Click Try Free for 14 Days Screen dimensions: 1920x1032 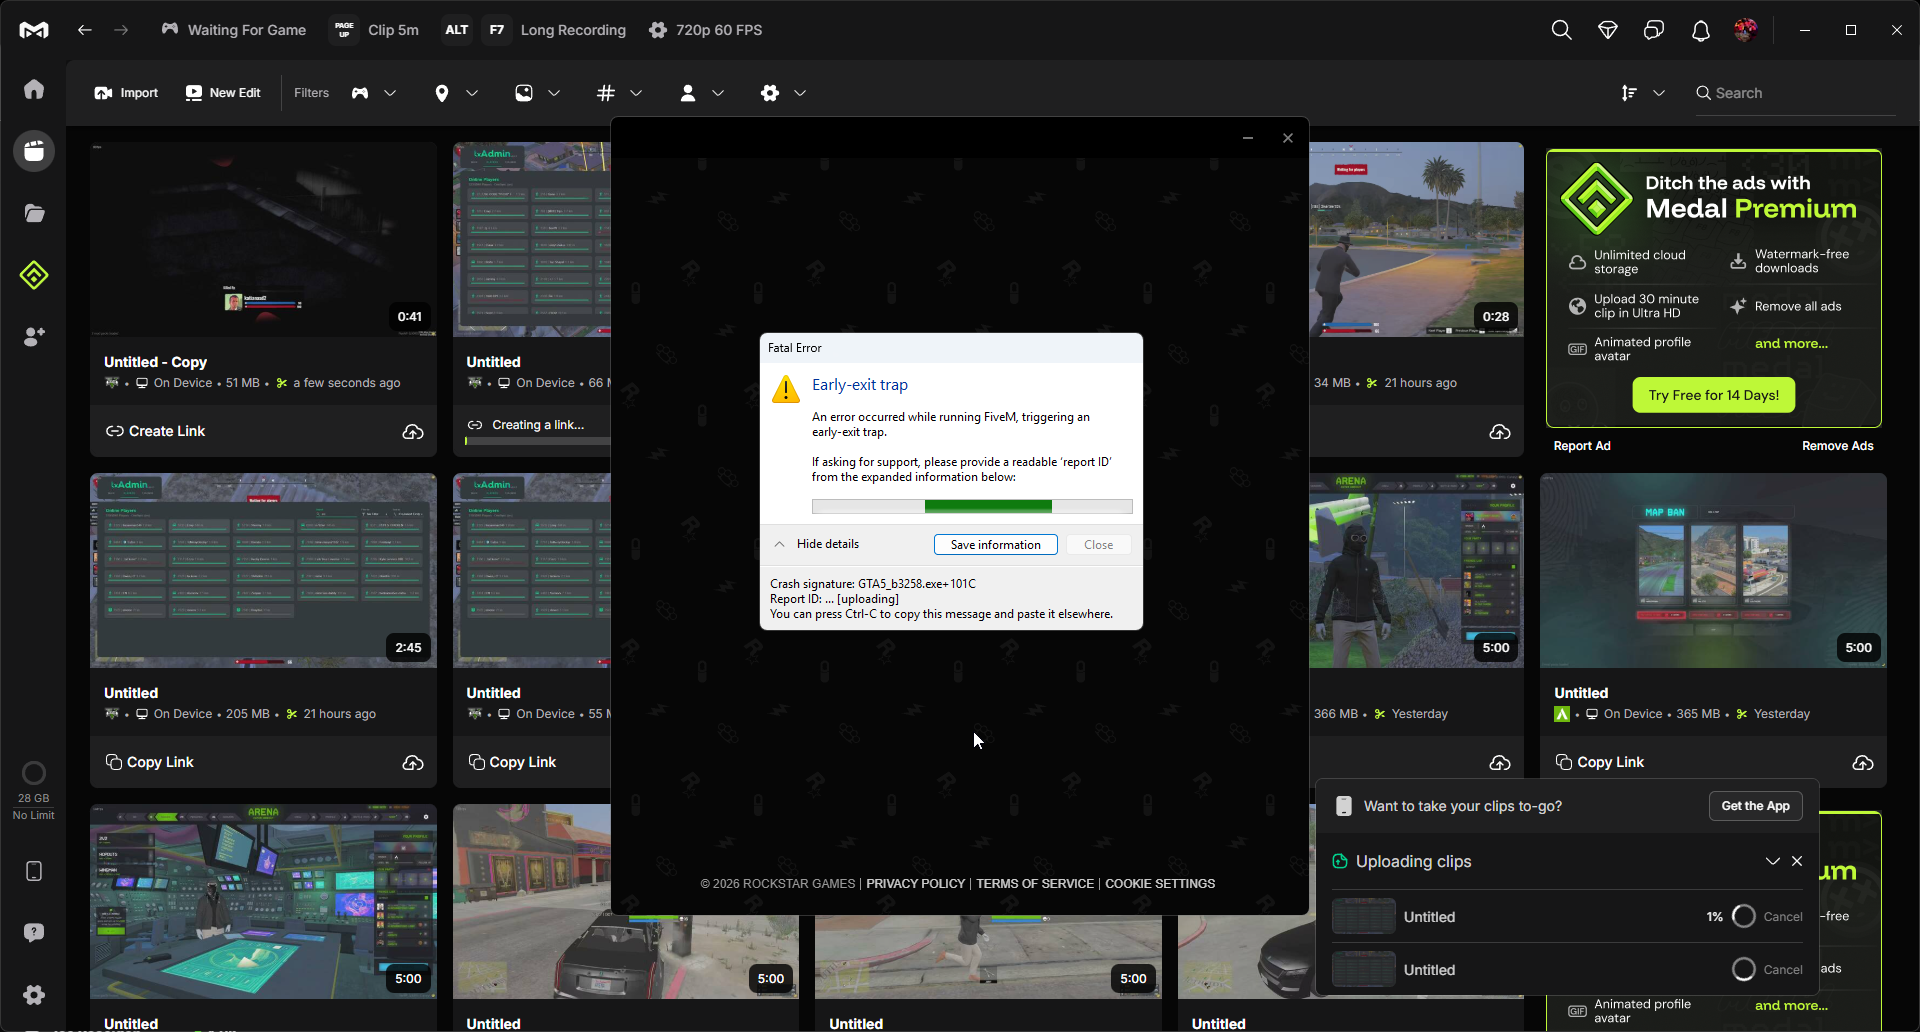pyautogui.click(x=1714, y=395)
